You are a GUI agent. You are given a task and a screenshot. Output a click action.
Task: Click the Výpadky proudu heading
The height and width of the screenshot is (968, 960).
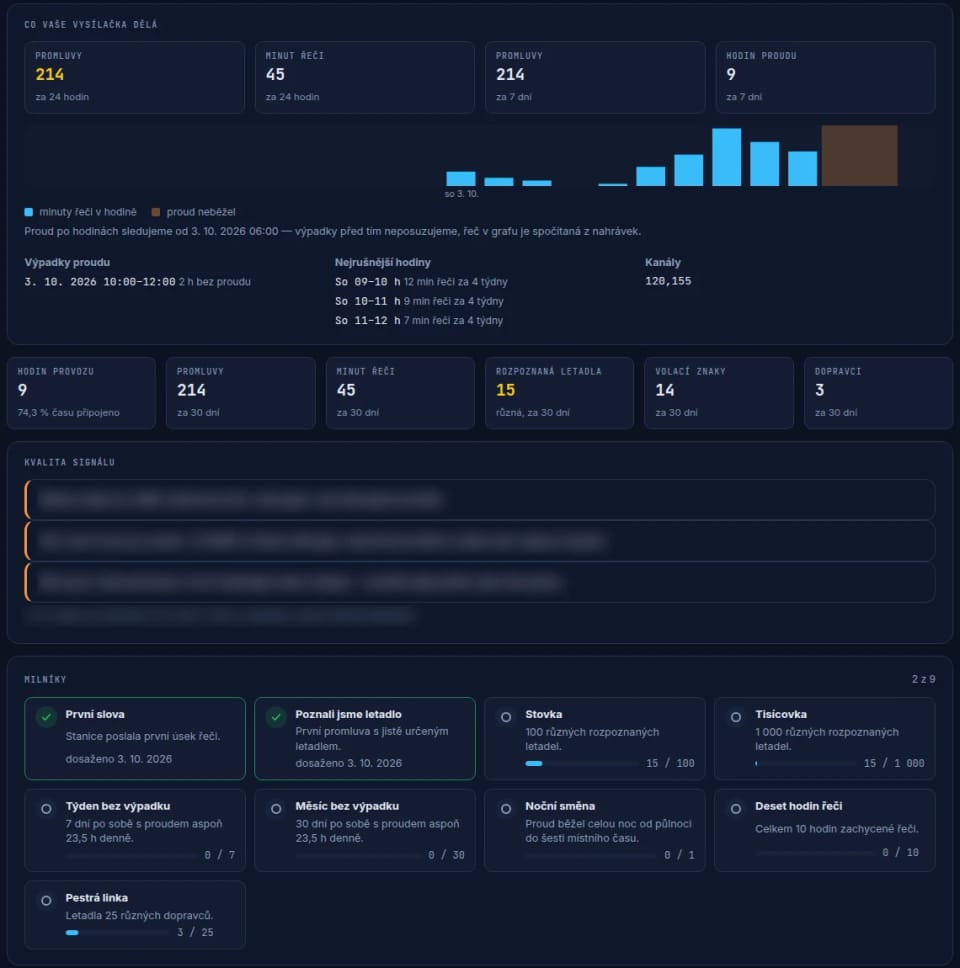(67, 262)
